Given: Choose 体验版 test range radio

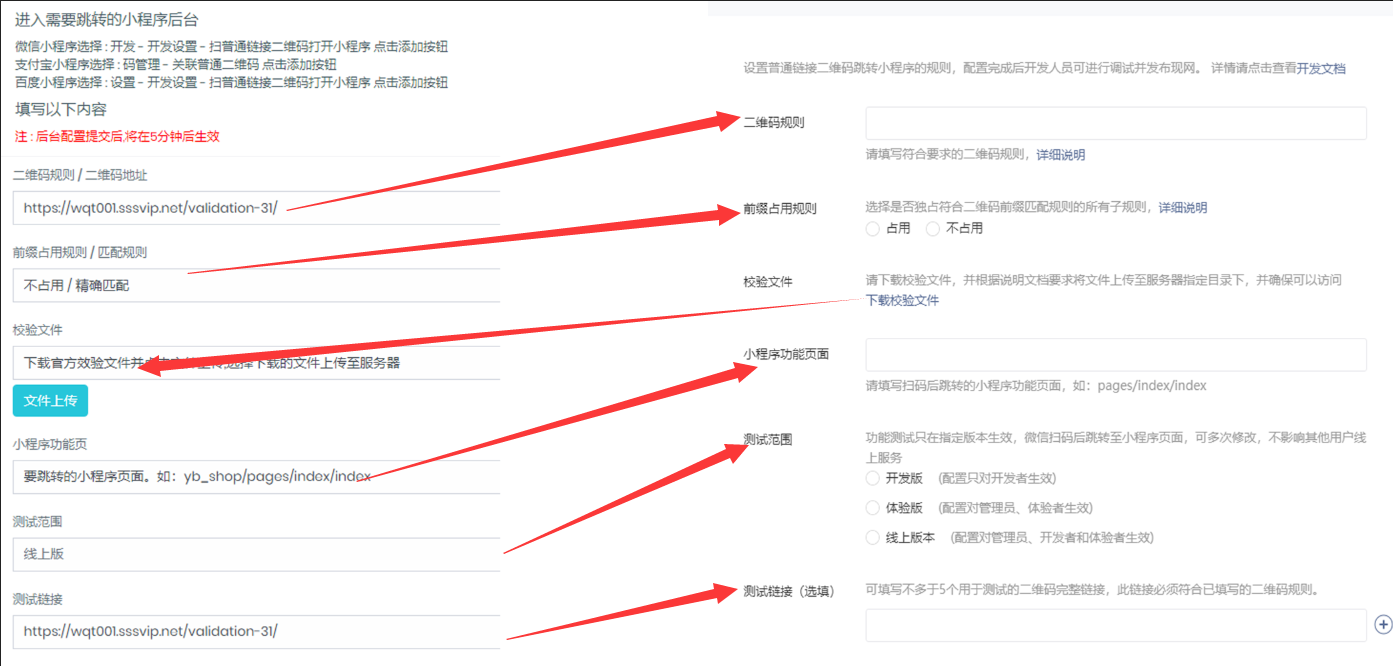Looking at the screenshot, I should [873, 508].
